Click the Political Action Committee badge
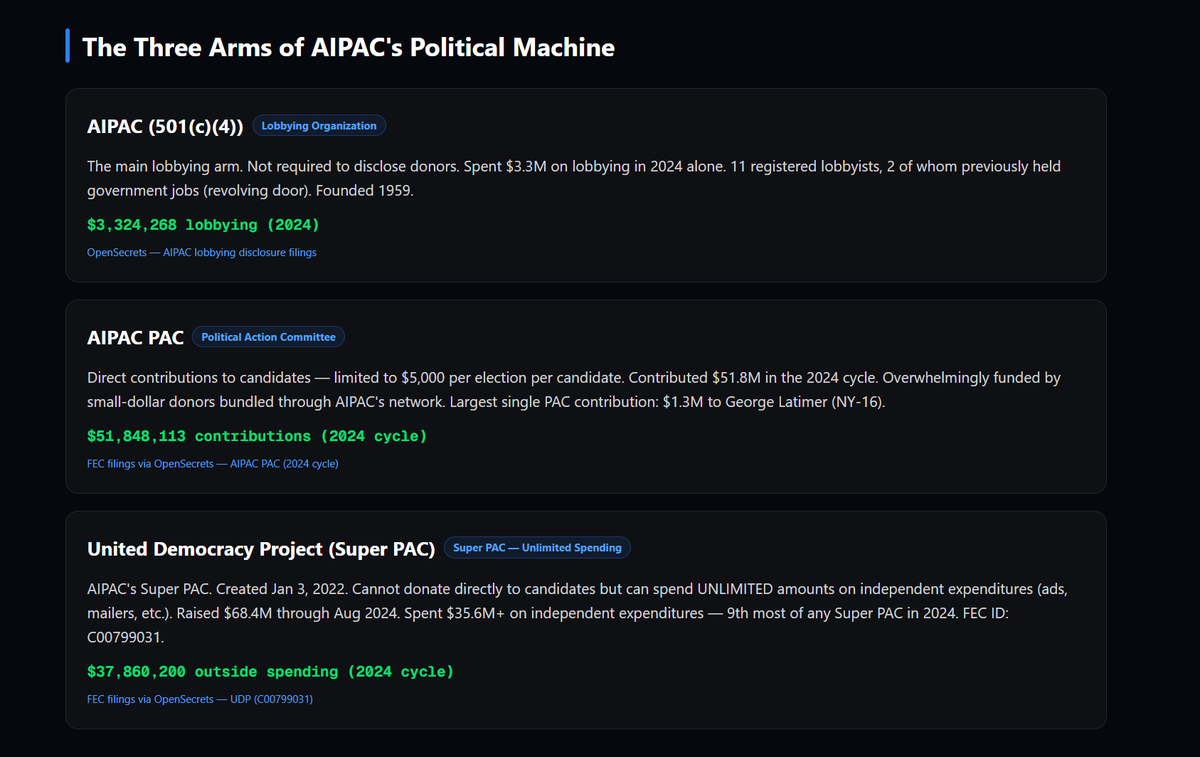1200x757 pixels. 268,337
